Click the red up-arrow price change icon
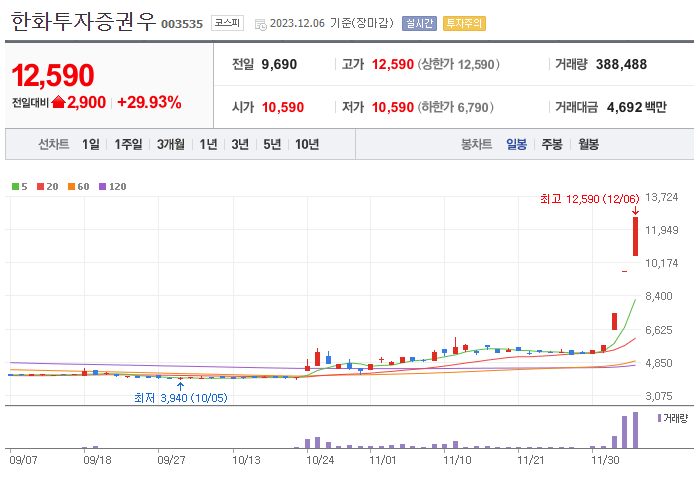Screen dimensions: 694x480 (x=58, y=102)
